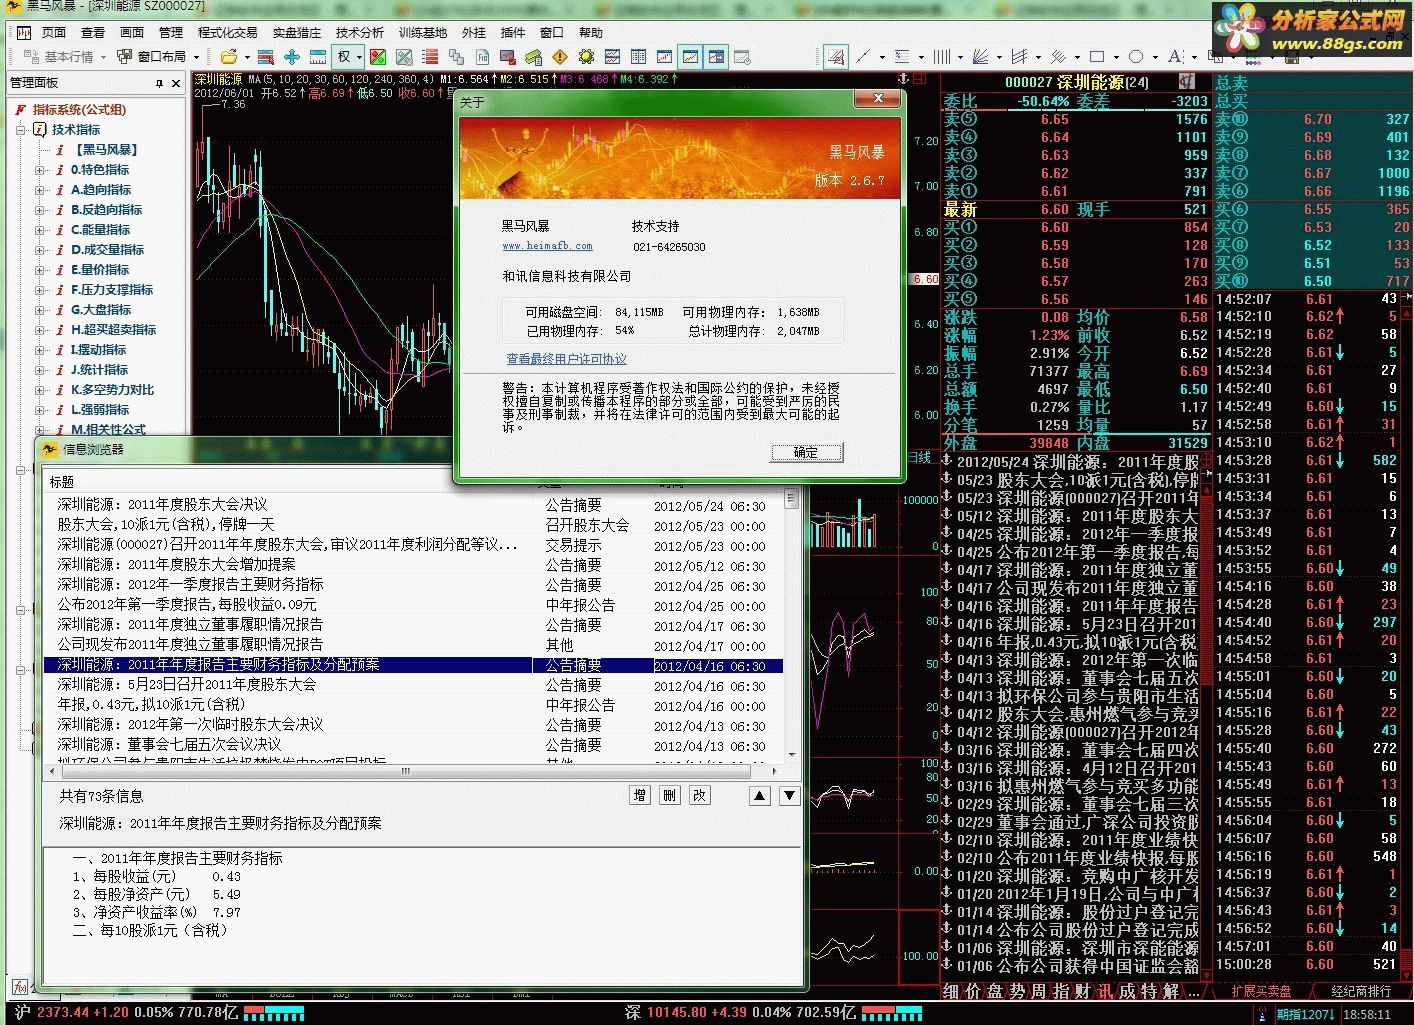Image resolution: width=1414 pixels, height=1025 pixels.
Task: Select the fan lines drawing tool
Action: (979, 57)
